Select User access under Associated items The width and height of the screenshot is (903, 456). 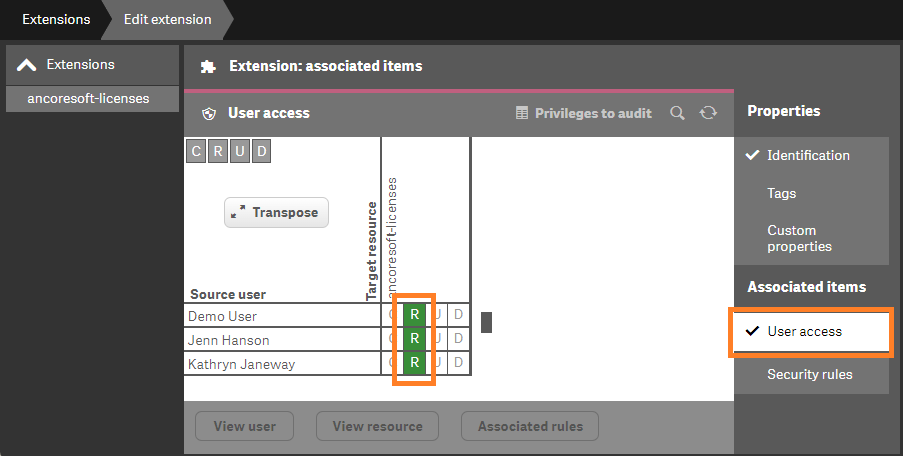pos(811,332)
